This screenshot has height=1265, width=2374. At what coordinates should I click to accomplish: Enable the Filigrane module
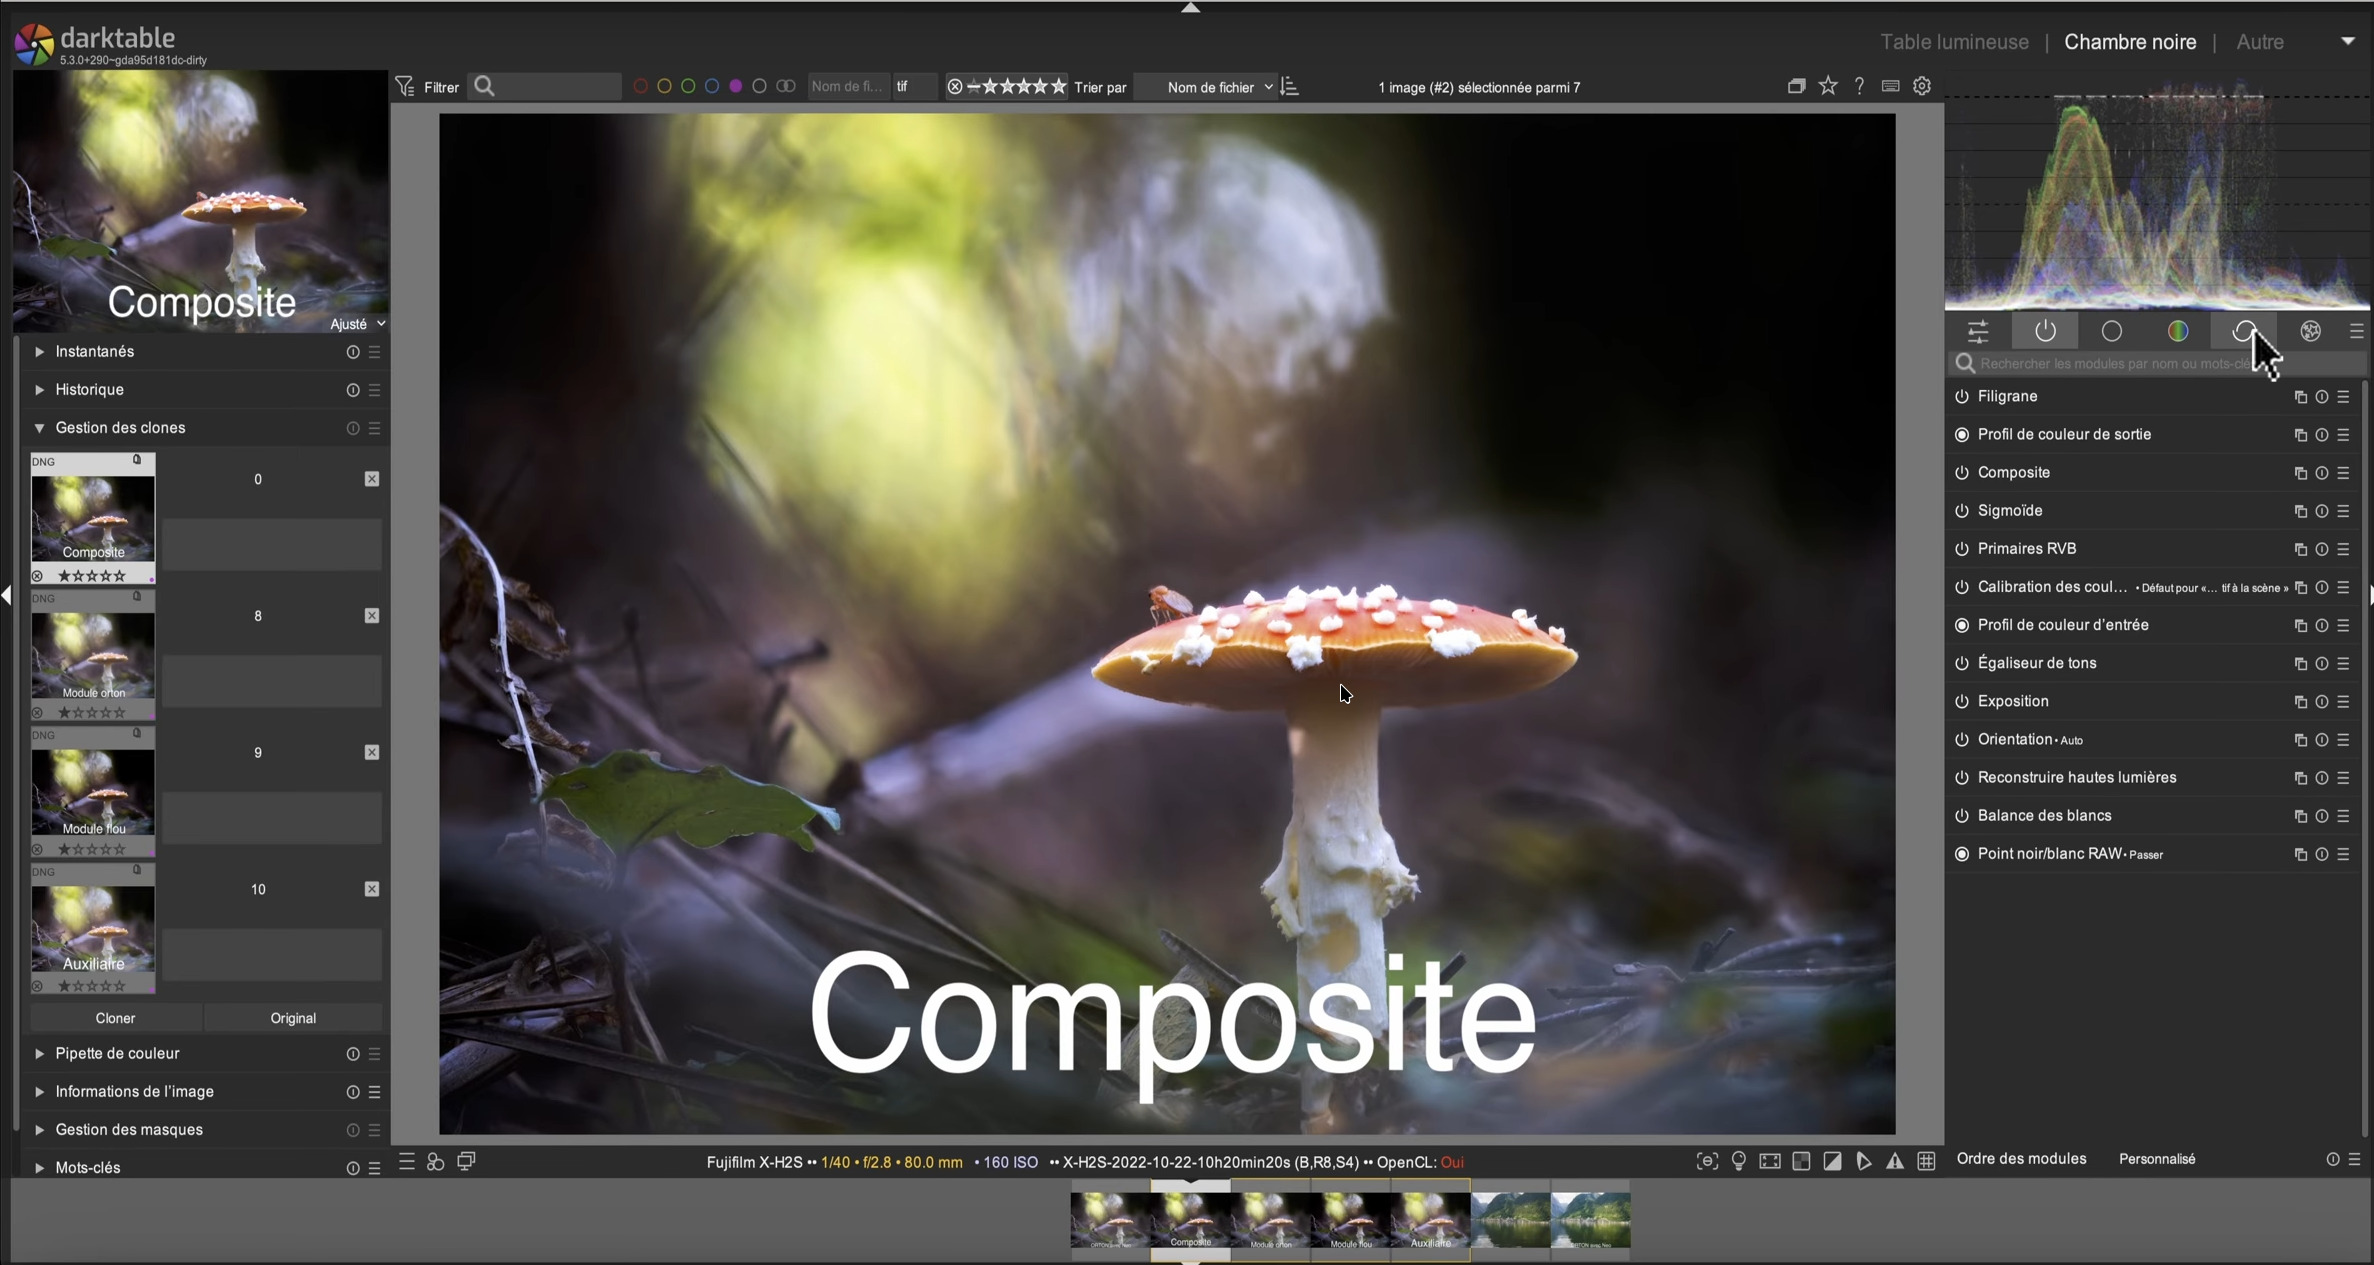coord(1962,397)
